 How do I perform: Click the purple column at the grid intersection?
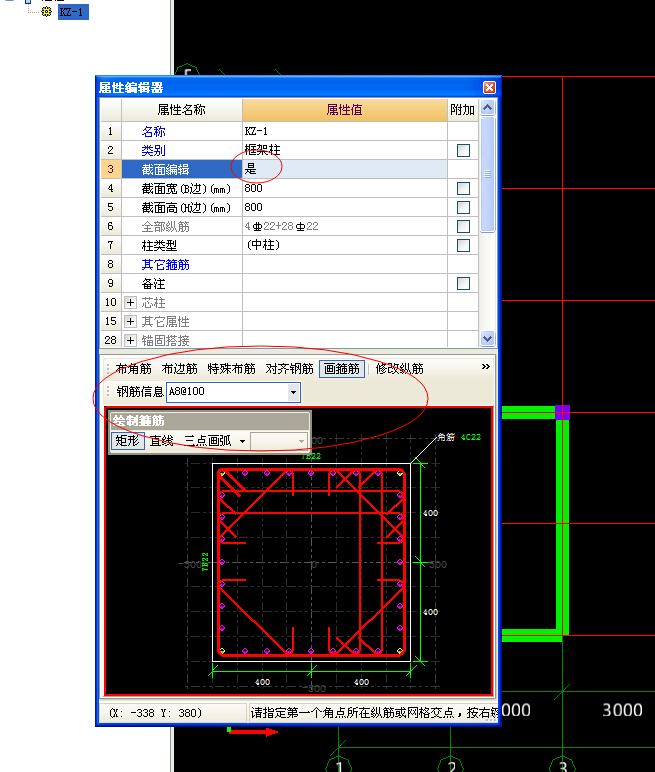click(x=562, y=412)
